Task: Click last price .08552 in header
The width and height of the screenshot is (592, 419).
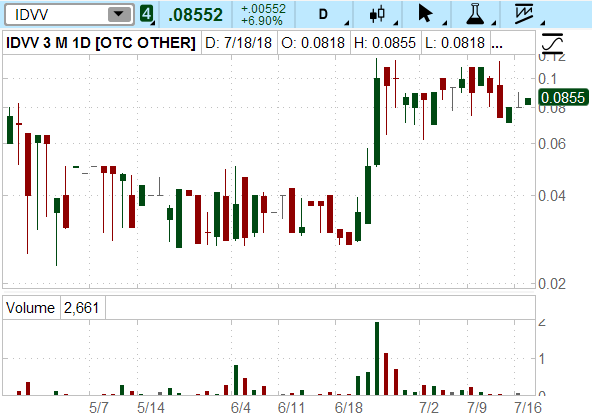Action: [x=196, y=15]
